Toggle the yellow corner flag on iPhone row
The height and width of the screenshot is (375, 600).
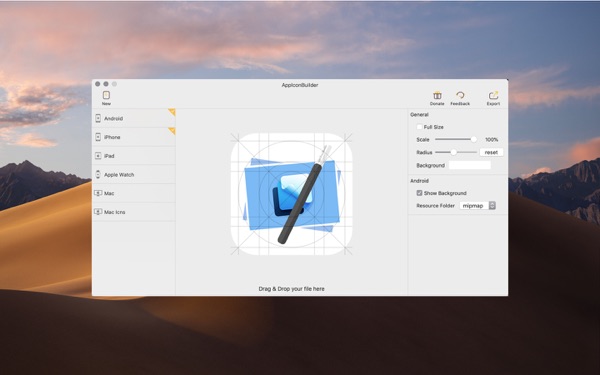[172, 130]
